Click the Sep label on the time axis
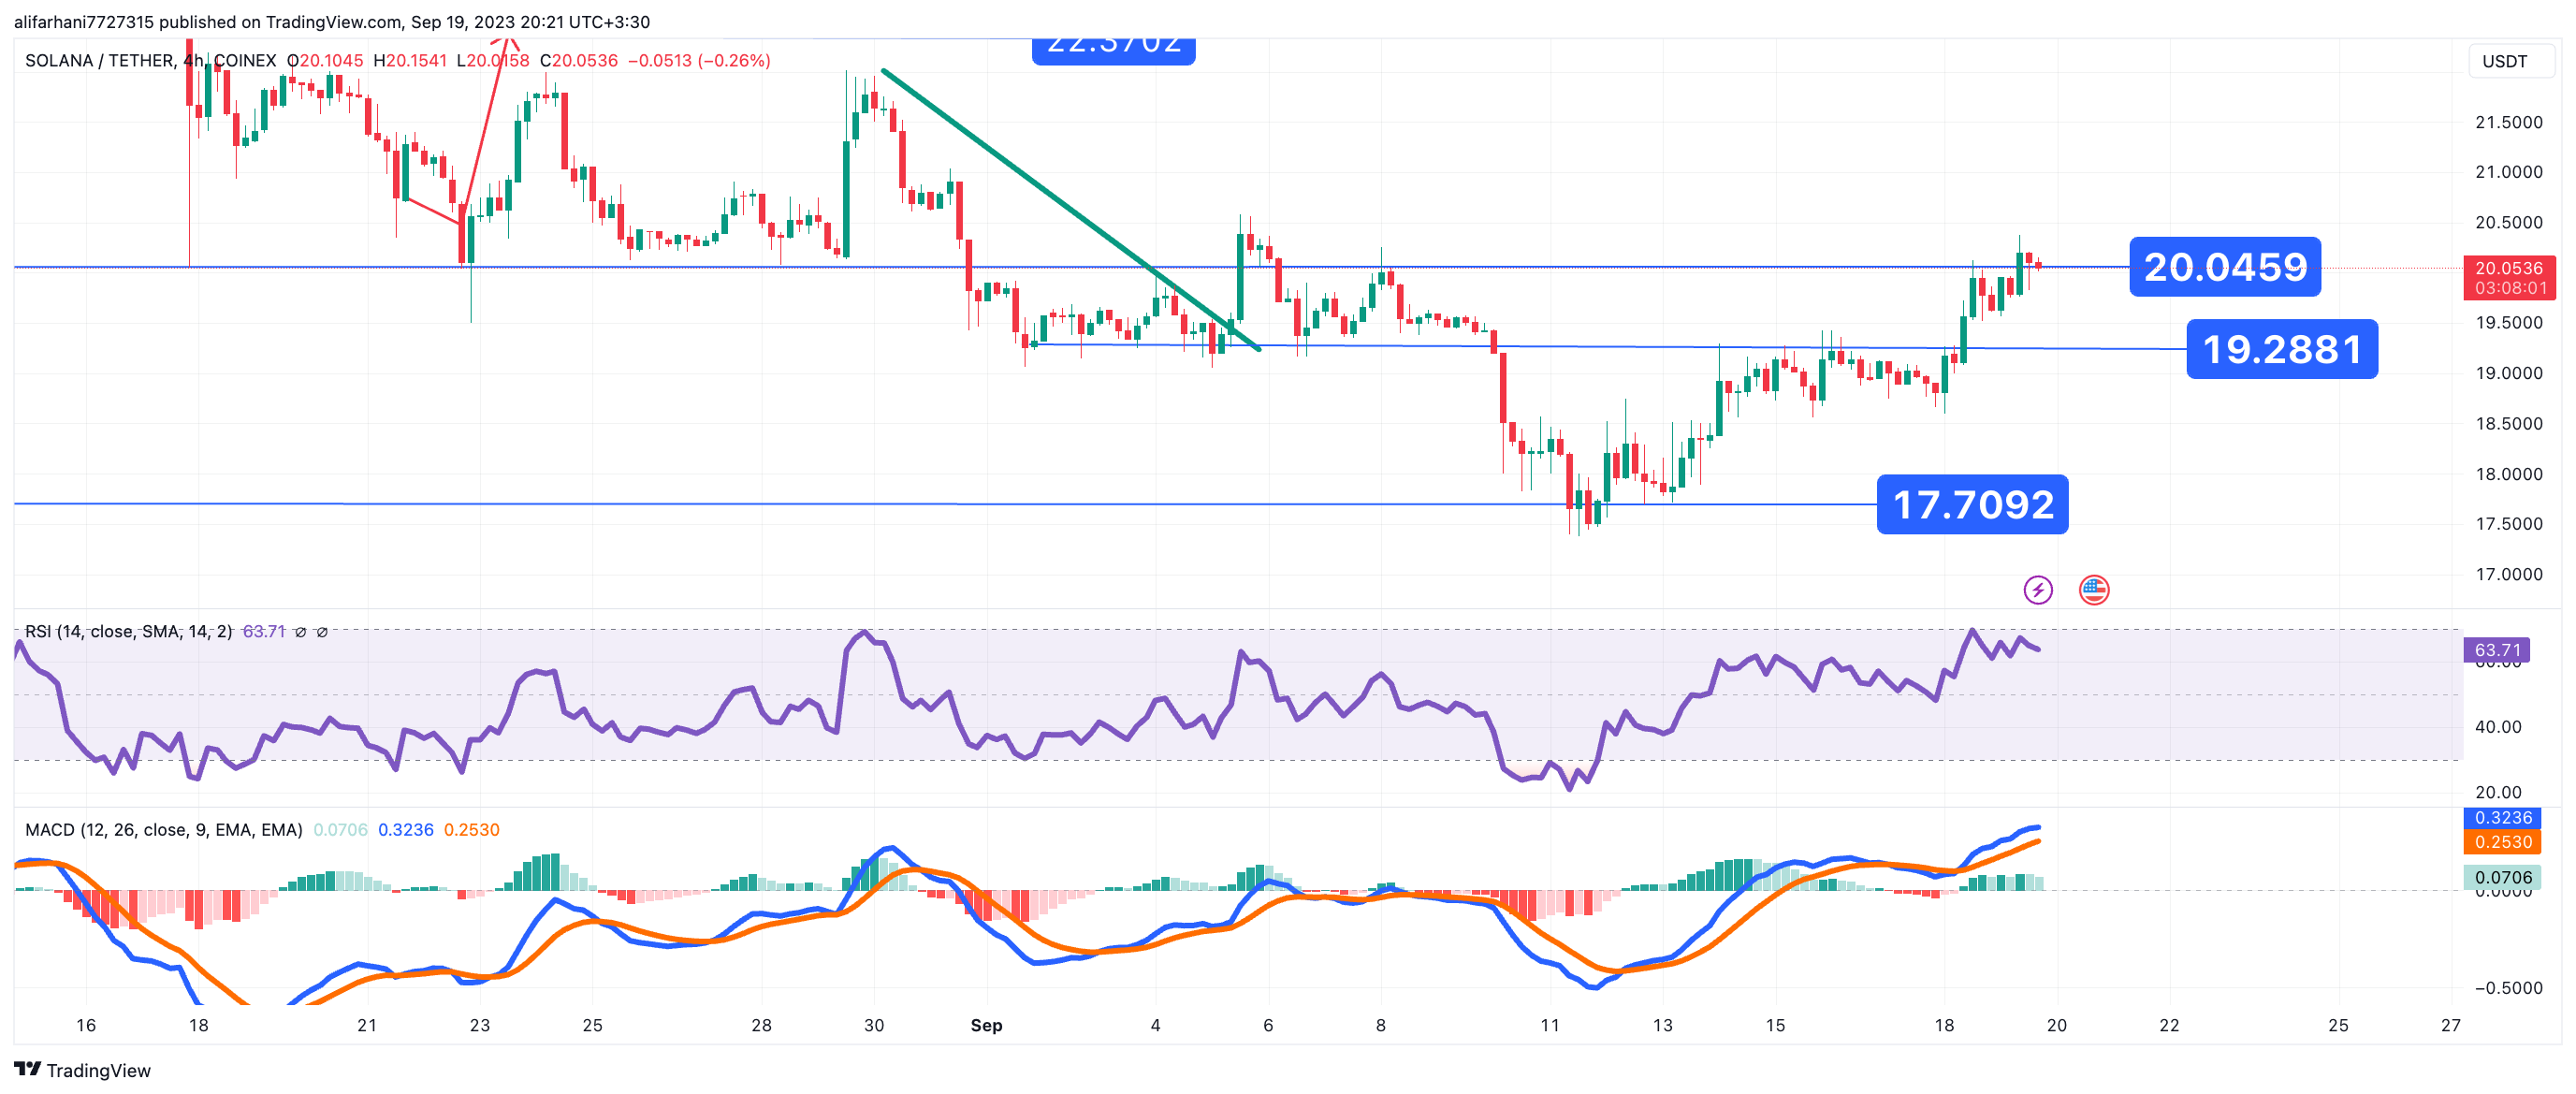This screenshot has width=2576, height=1094. pyautogui.click(x=986, y=1025)
